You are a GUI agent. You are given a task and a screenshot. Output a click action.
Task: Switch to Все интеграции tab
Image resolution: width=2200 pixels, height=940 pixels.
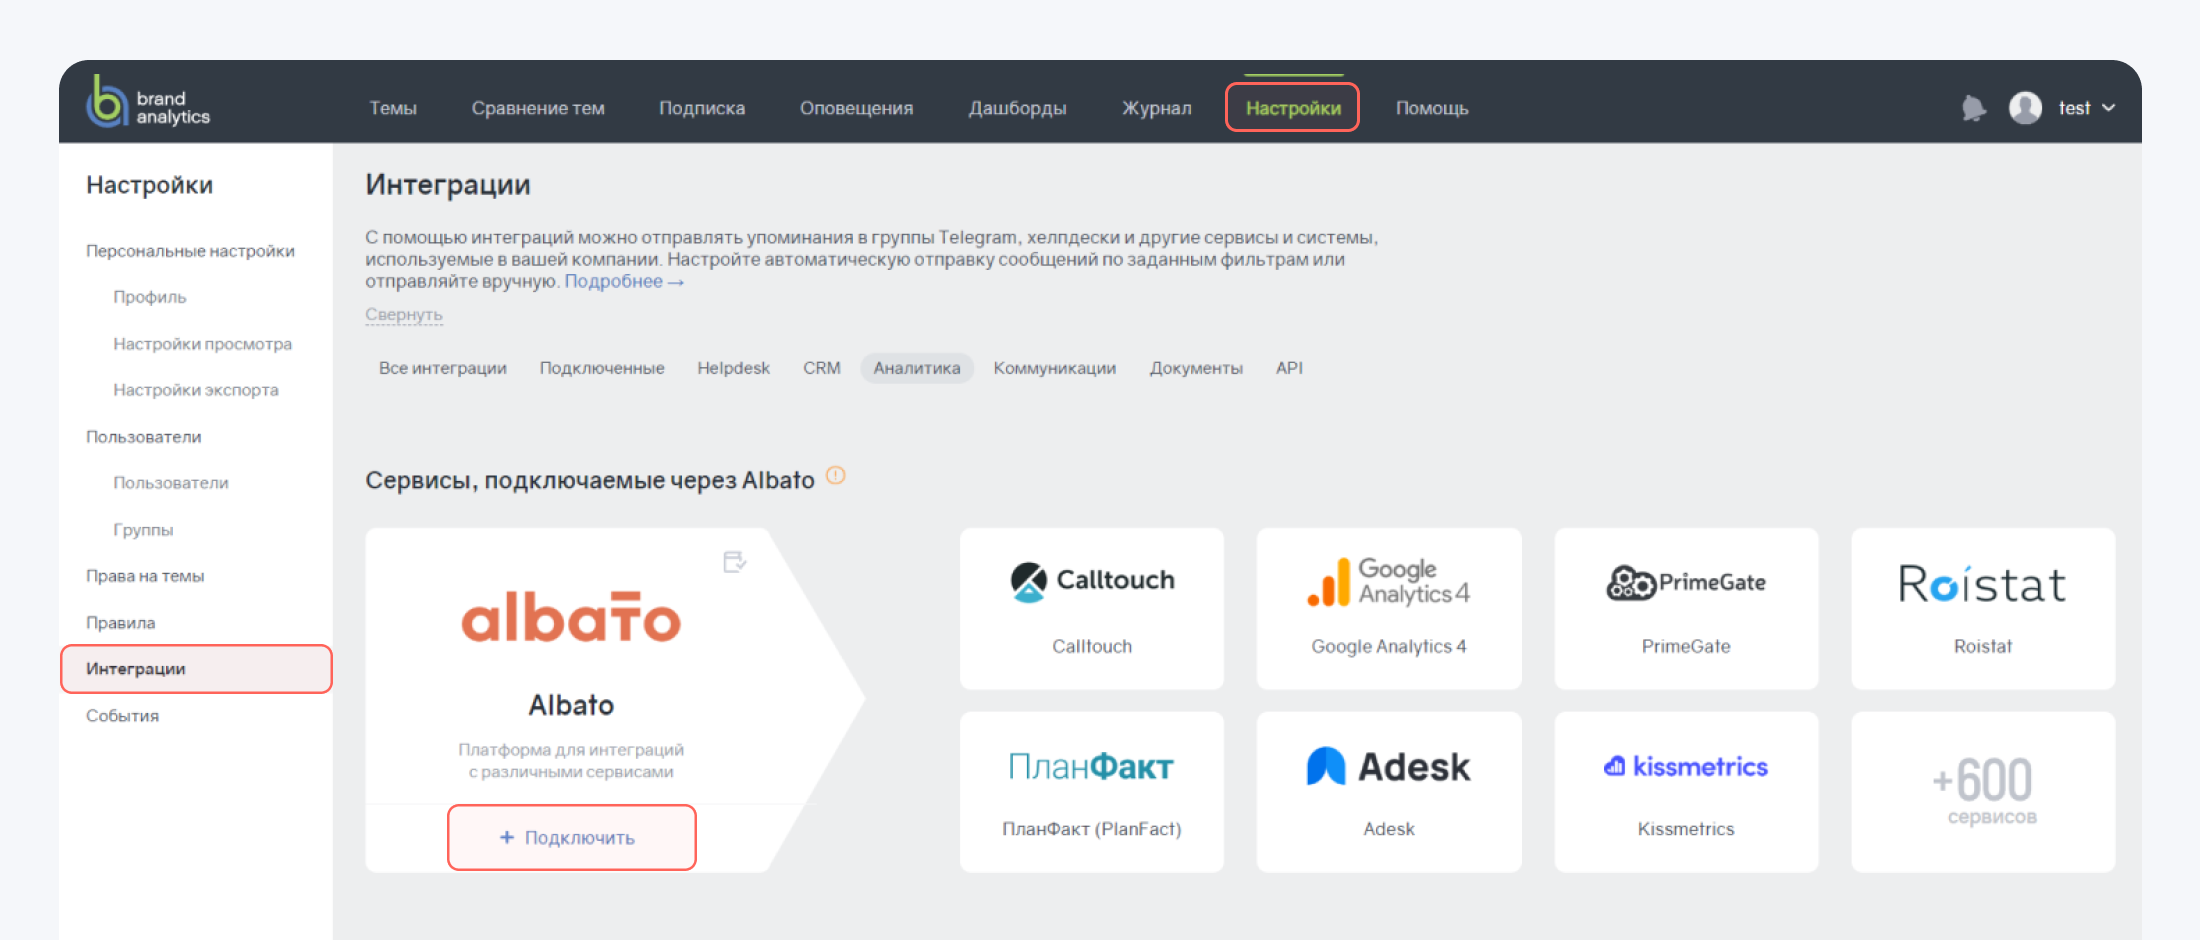(x=443, y=368)
